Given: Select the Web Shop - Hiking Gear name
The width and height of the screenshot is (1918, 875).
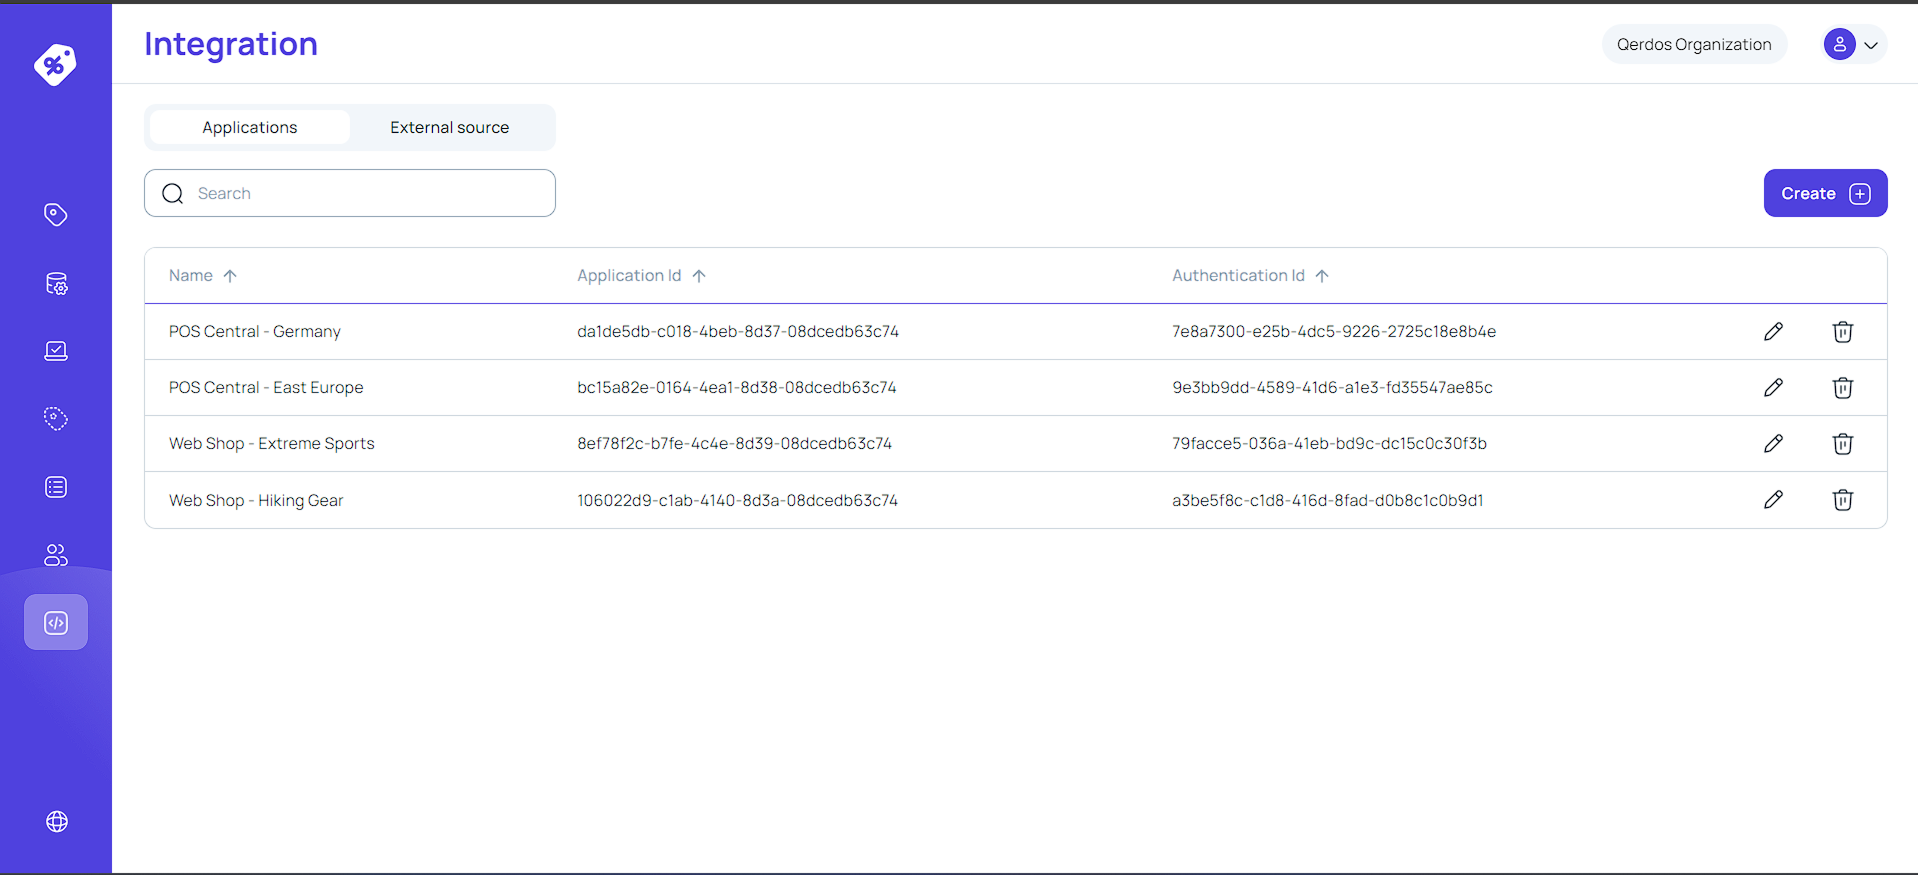Looking at the screenshot, I should [256, 500].
